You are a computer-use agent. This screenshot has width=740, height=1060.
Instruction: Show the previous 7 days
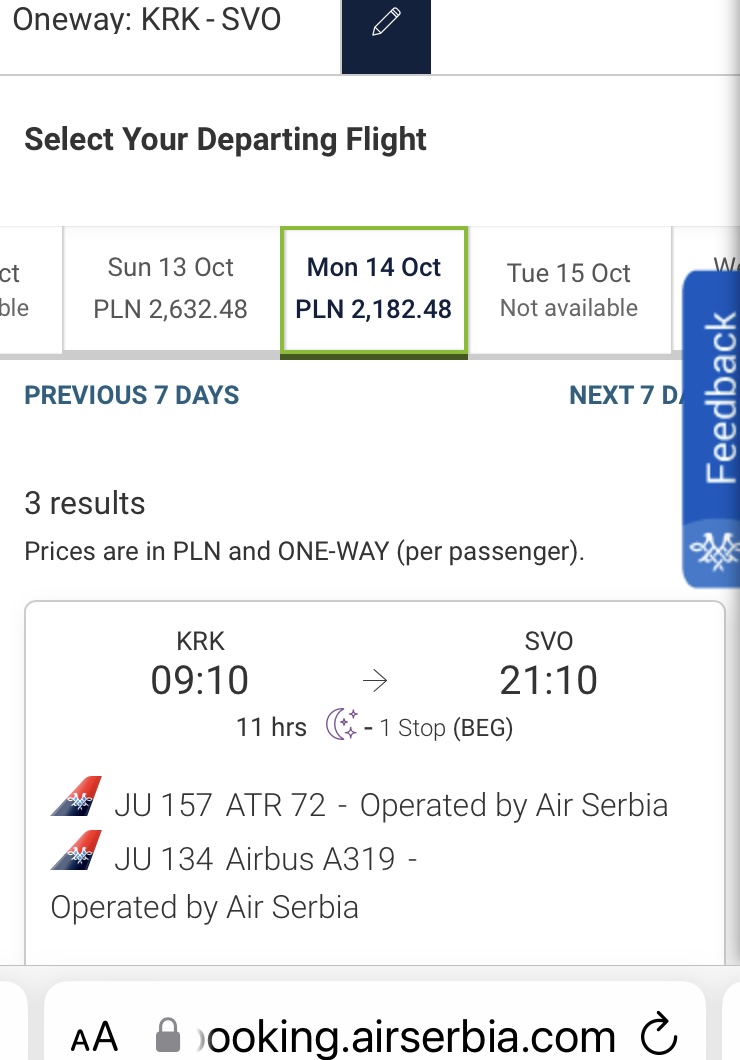click(x=132, y=395)
